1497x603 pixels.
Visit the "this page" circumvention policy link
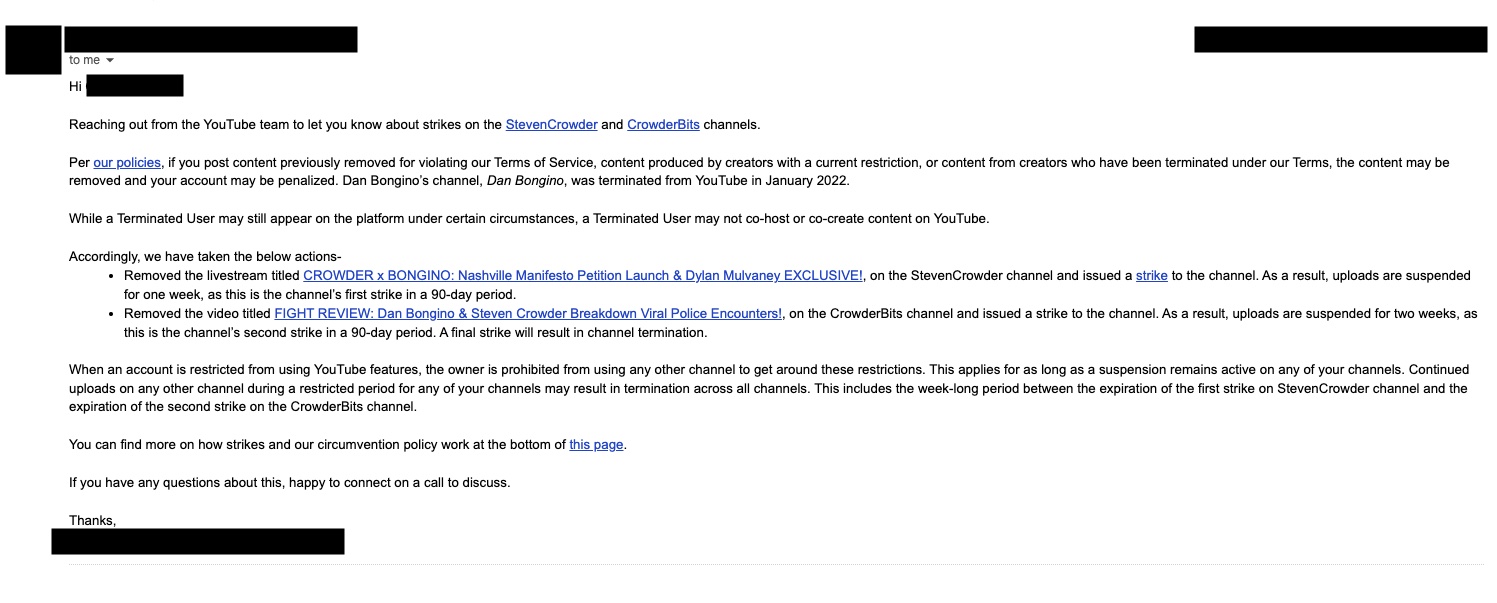coord(597,445)
